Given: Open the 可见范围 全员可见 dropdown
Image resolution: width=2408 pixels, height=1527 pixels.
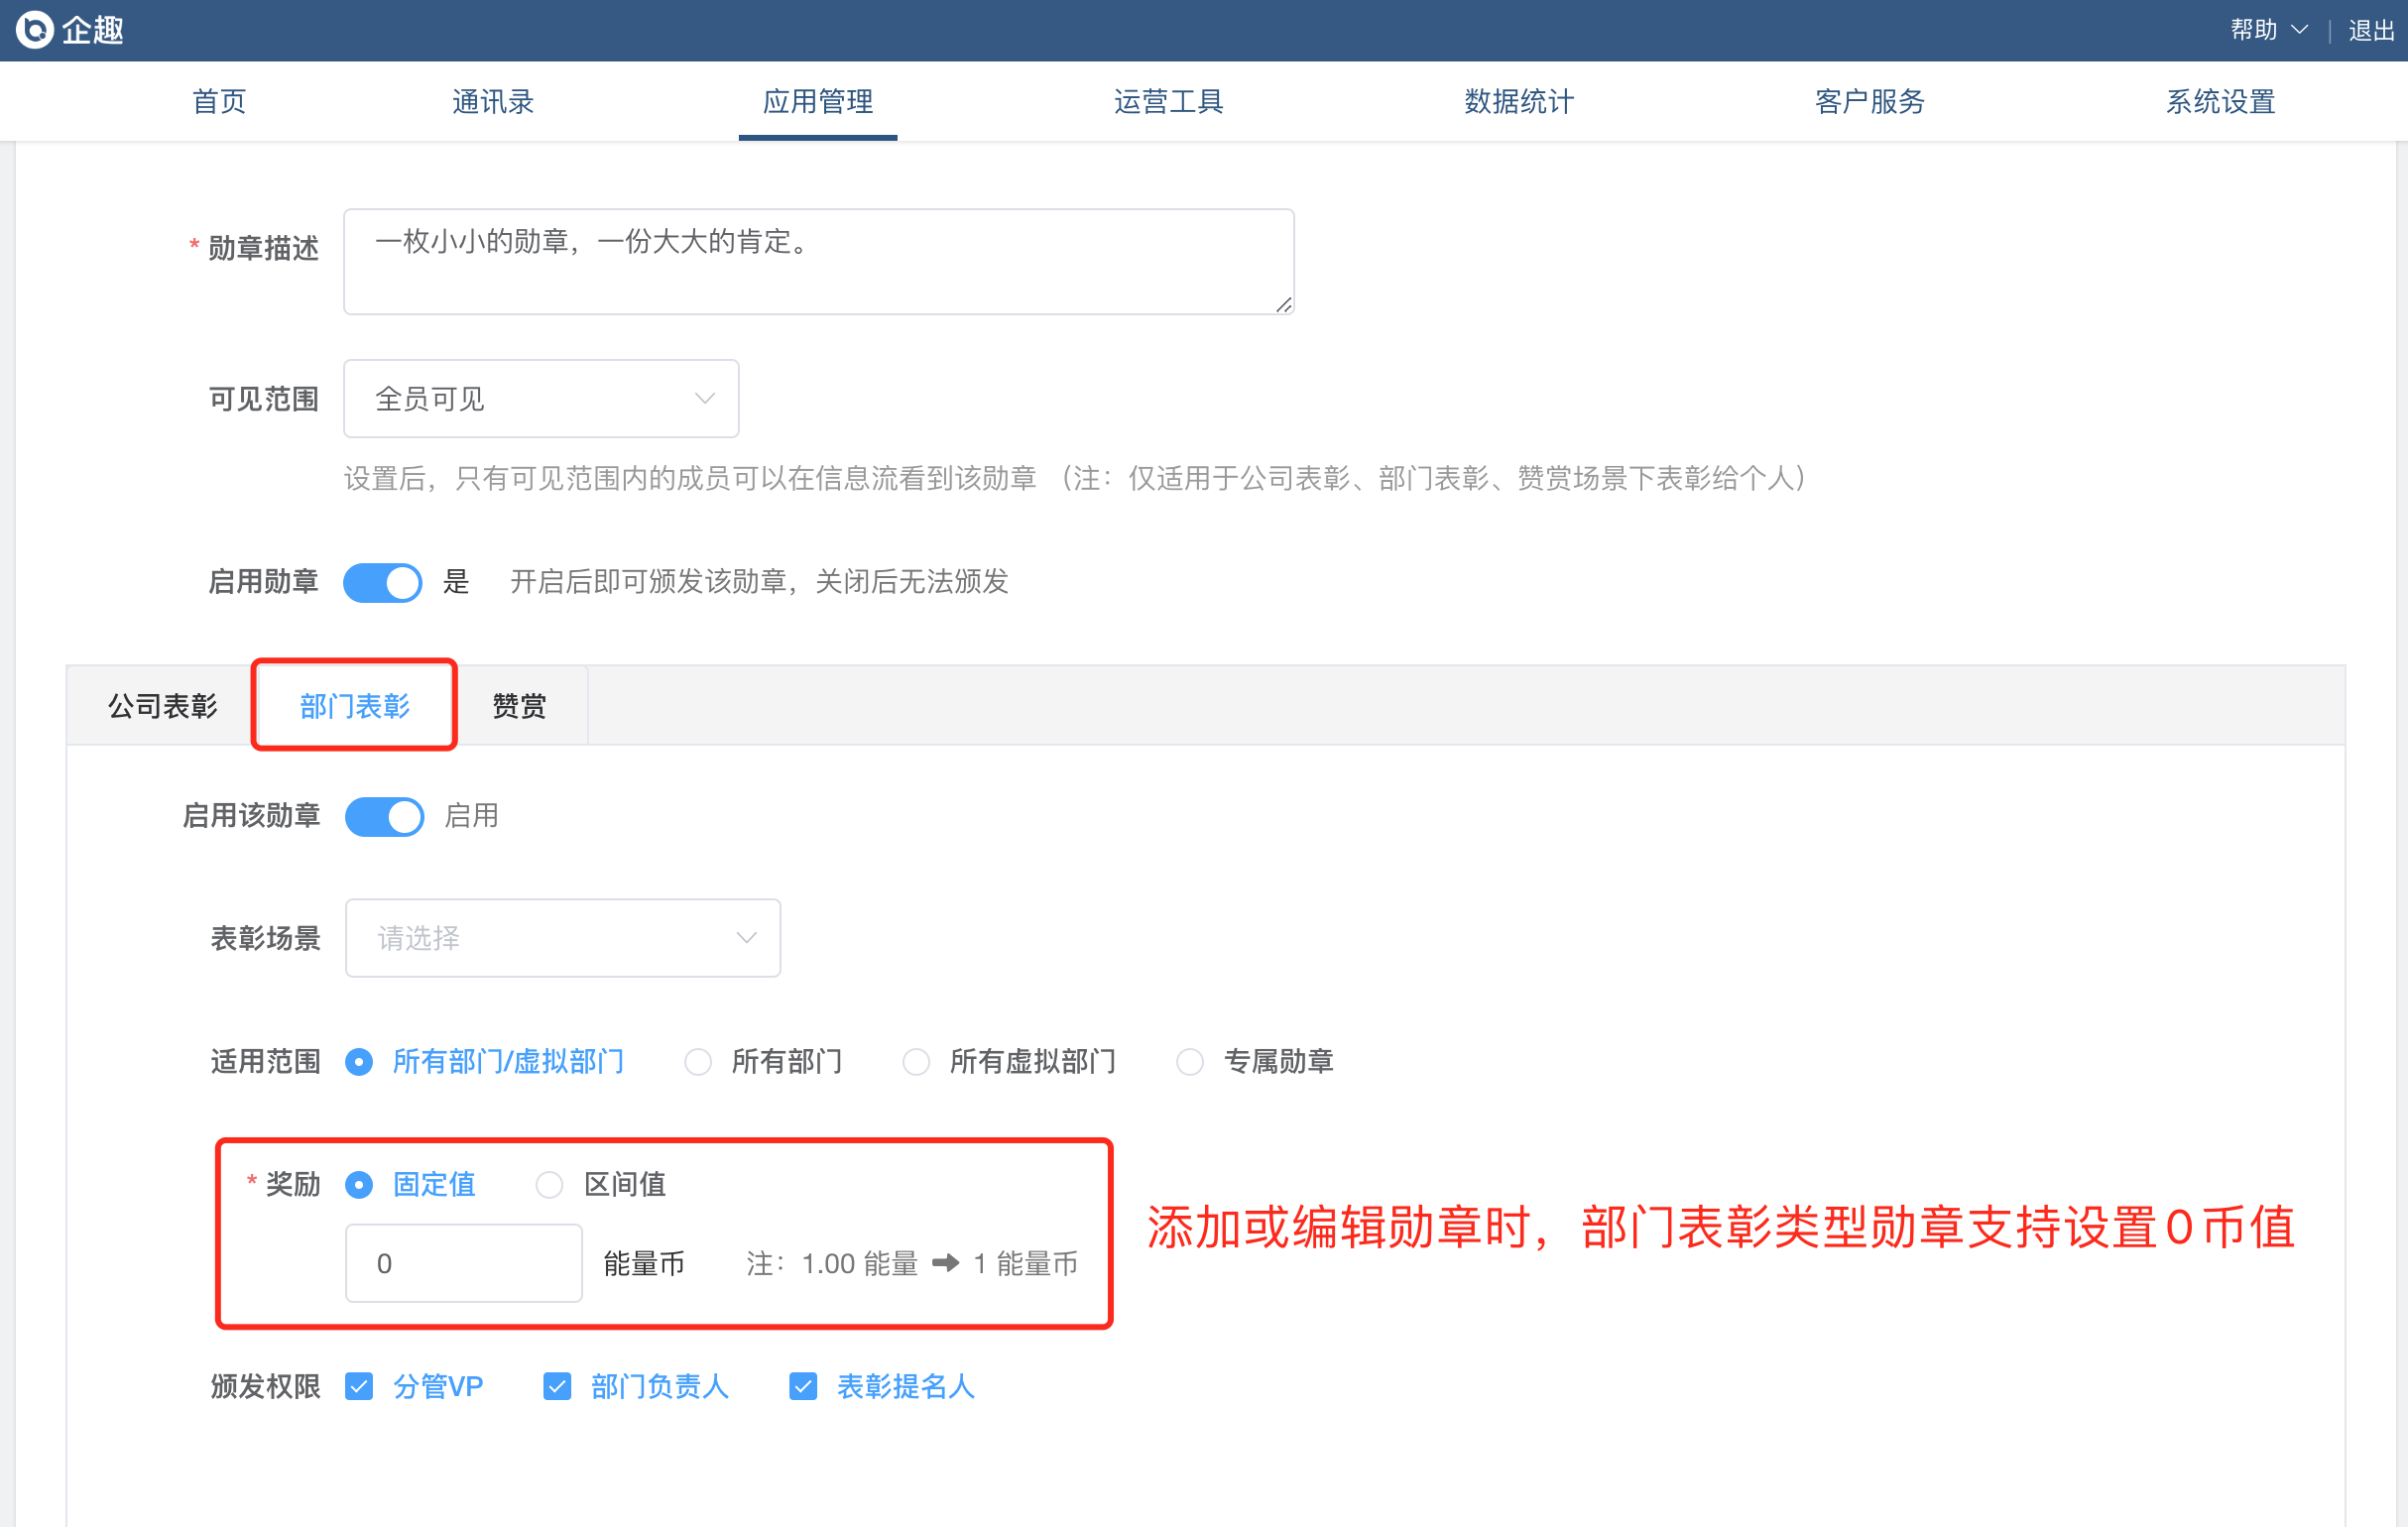Looking at the screenshot, I should point(541,399).
